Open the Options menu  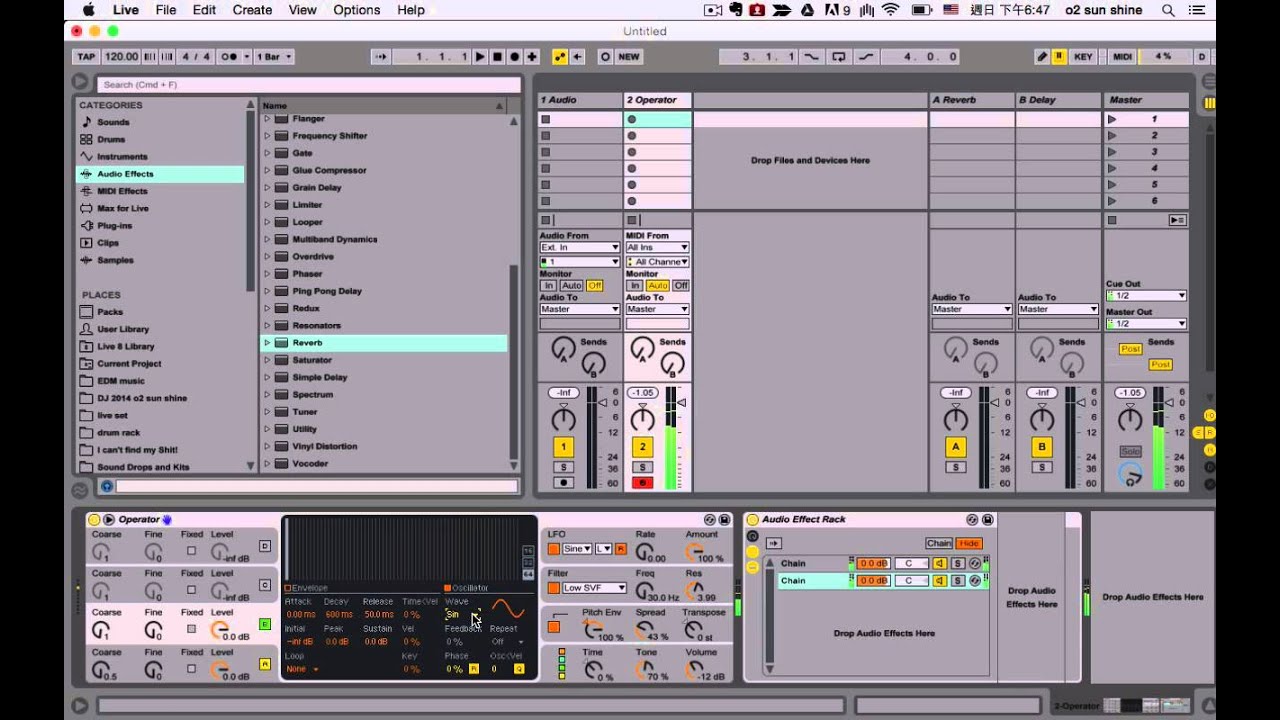click(x=357, y=10)
